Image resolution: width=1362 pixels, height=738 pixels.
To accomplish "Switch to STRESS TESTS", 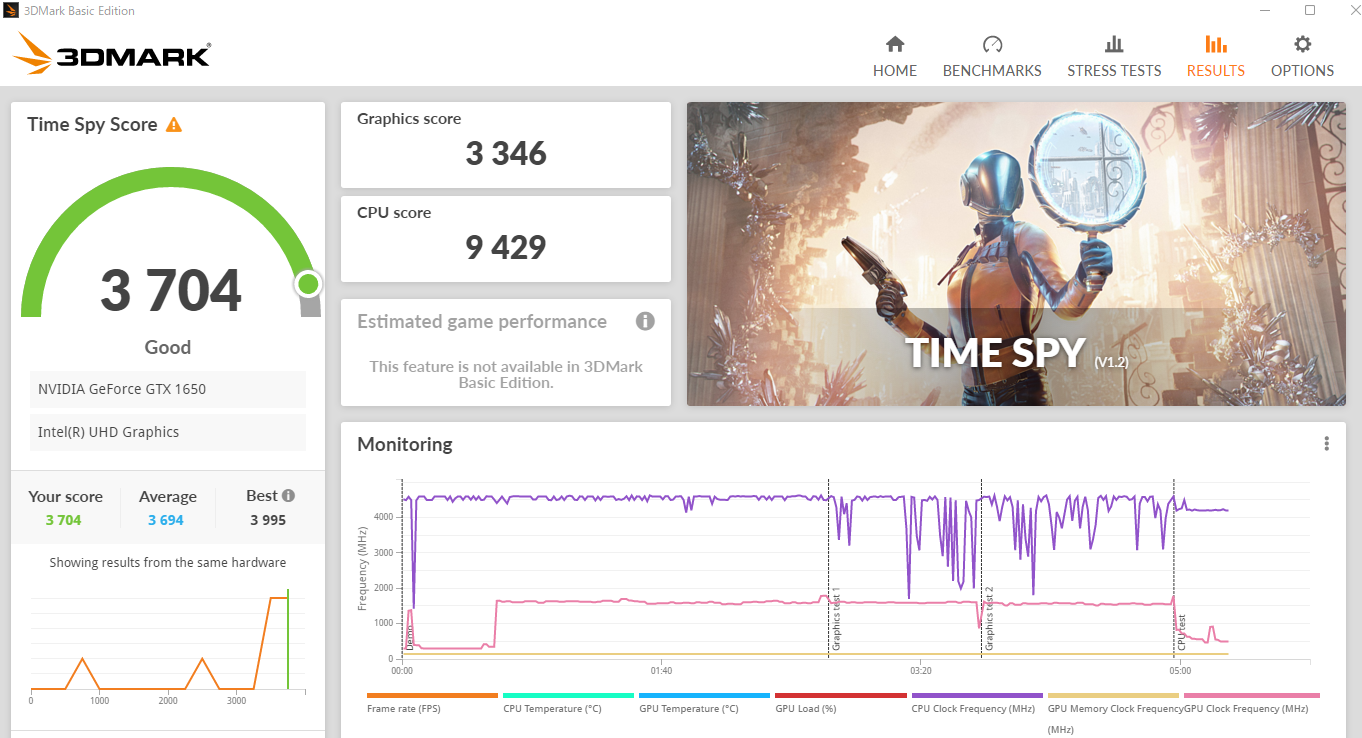I will [1114, 57].
